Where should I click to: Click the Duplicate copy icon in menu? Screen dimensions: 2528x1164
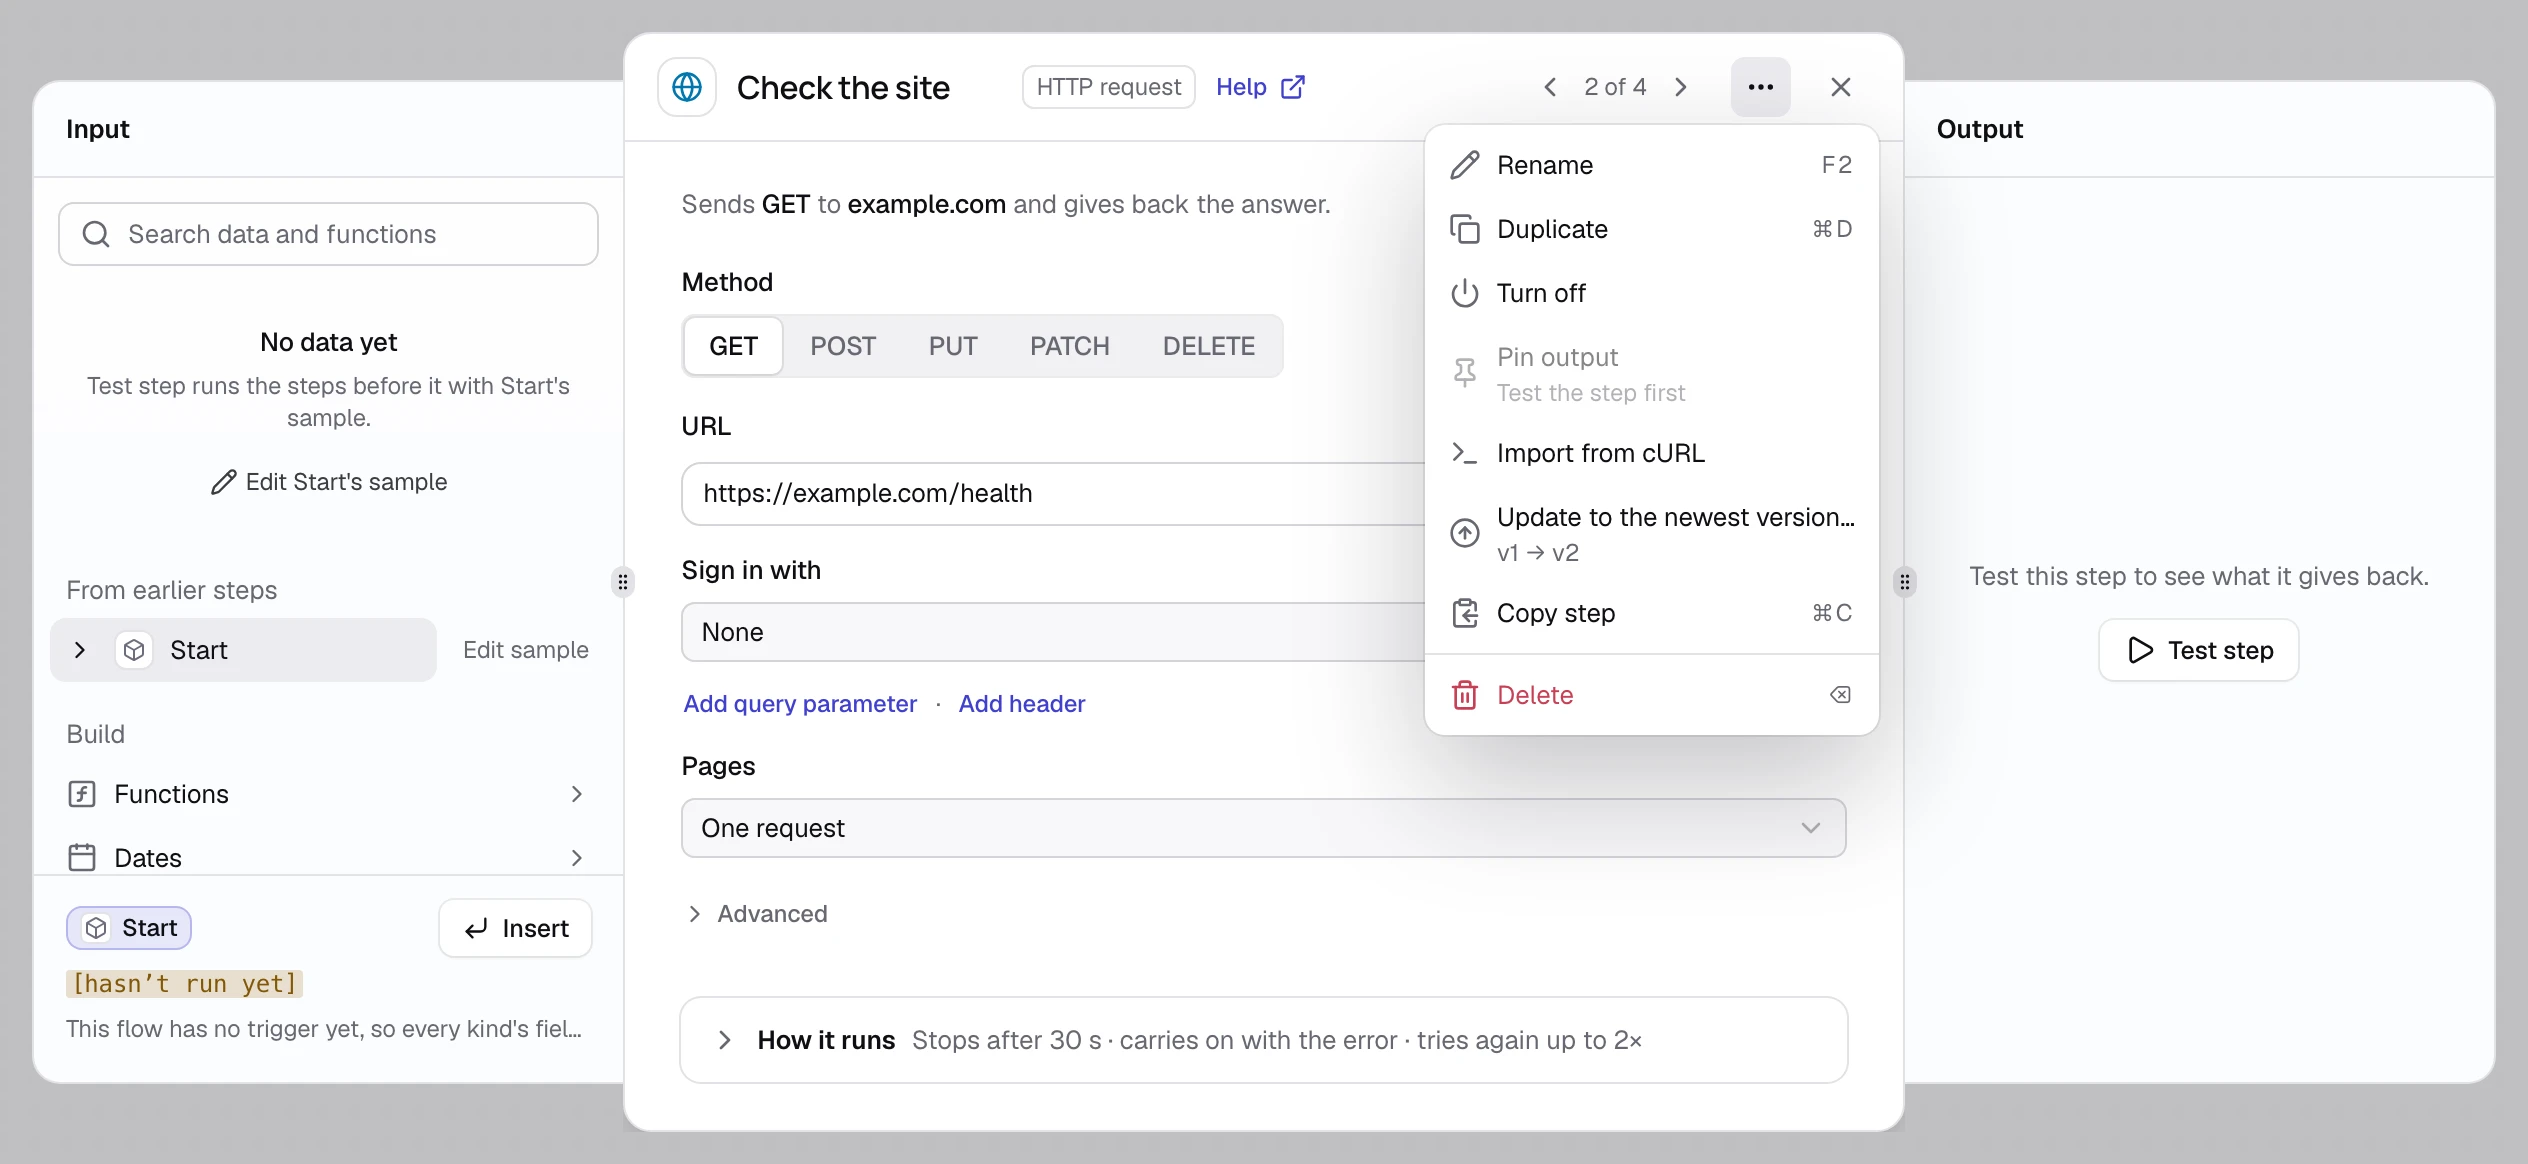[1464, 229]
